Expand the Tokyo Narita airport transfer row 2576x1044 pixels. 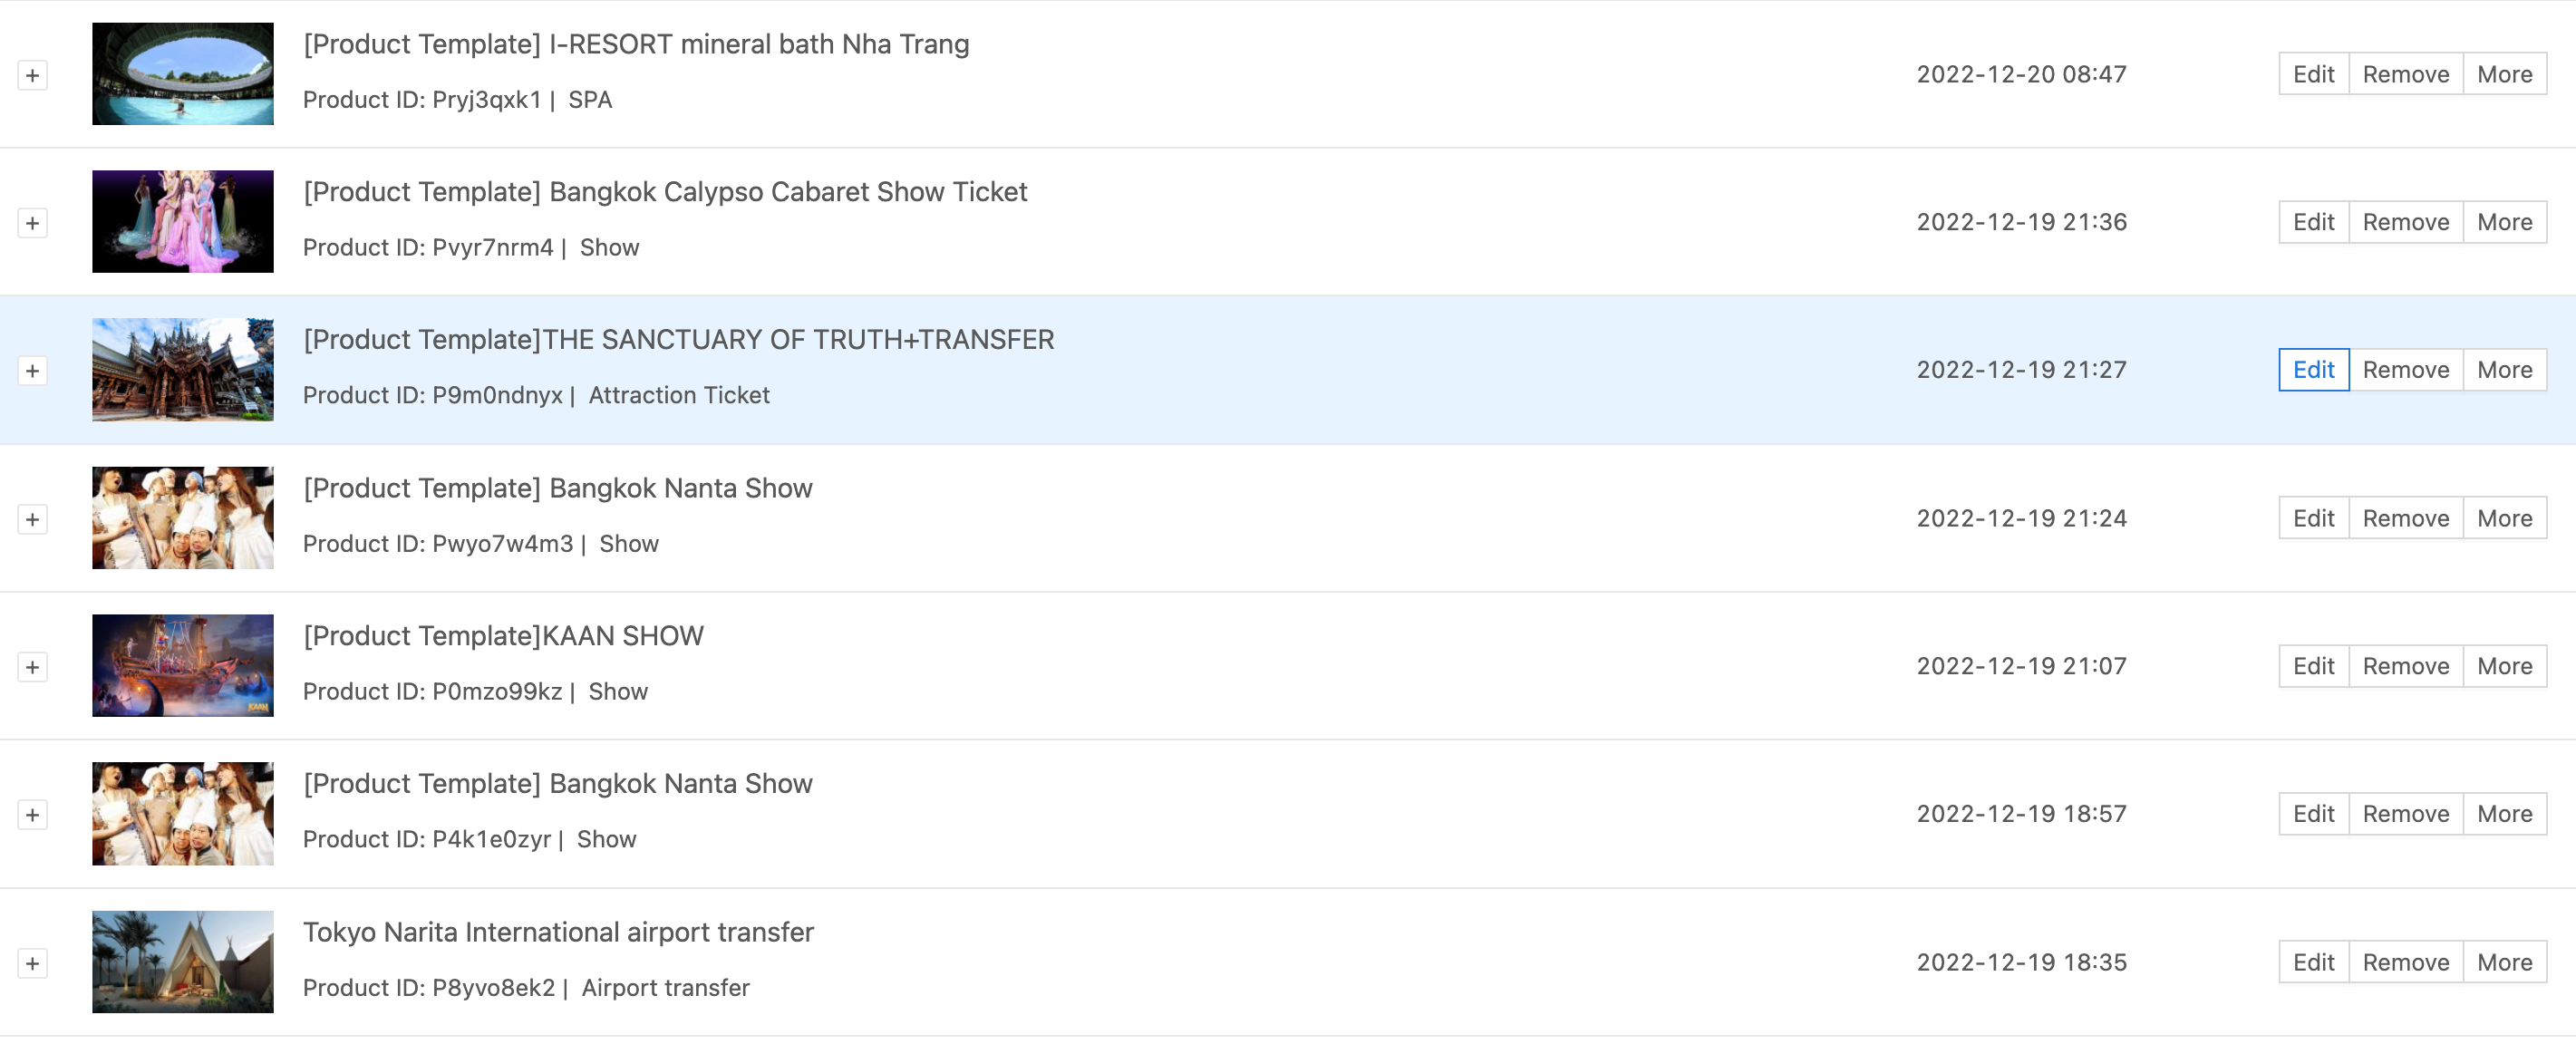(32, 963)
